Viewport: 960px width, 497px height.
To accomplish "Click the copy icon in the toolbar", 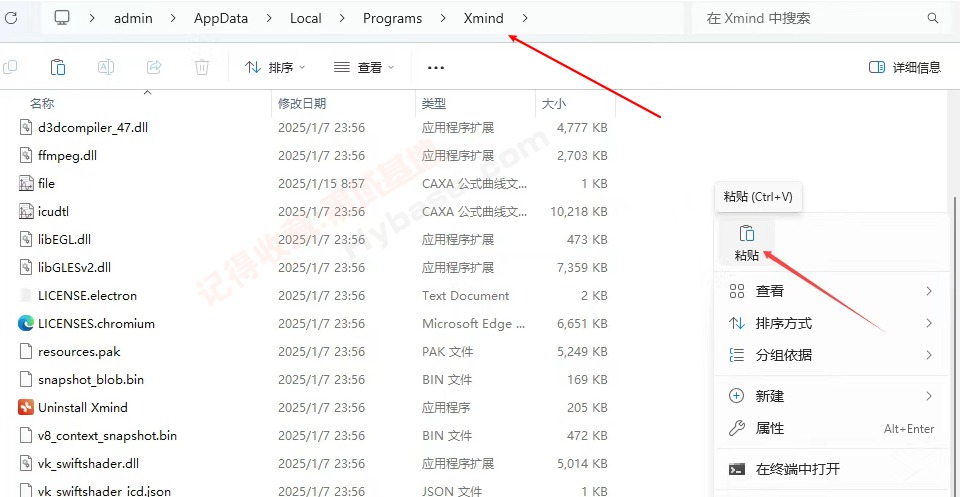I will [x=10, y=67].
